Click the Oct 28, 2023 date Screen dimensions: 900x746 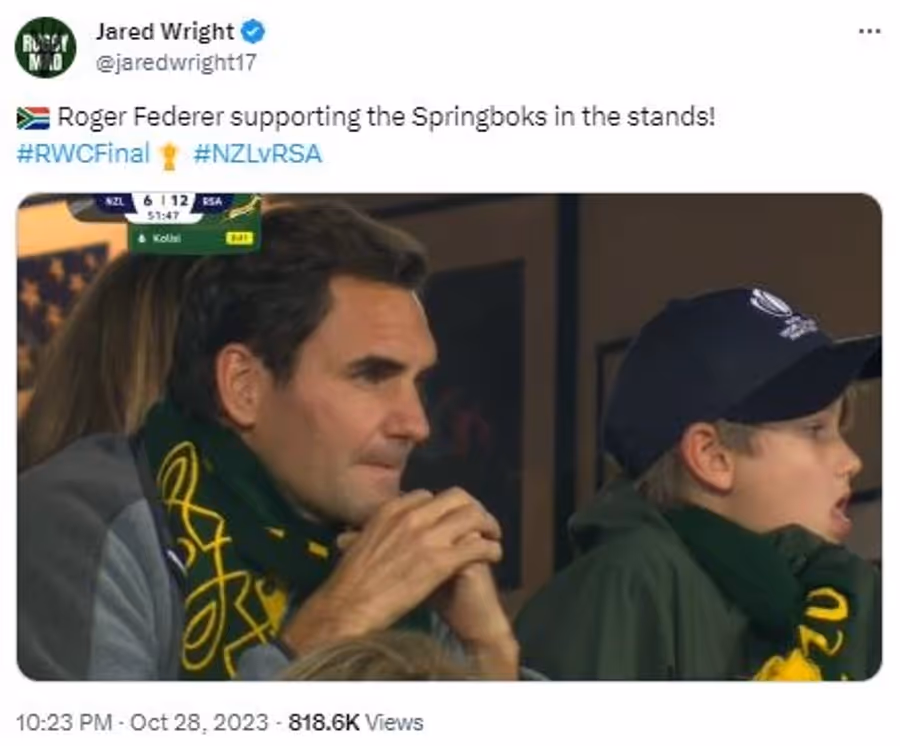[x=199, y=722]
